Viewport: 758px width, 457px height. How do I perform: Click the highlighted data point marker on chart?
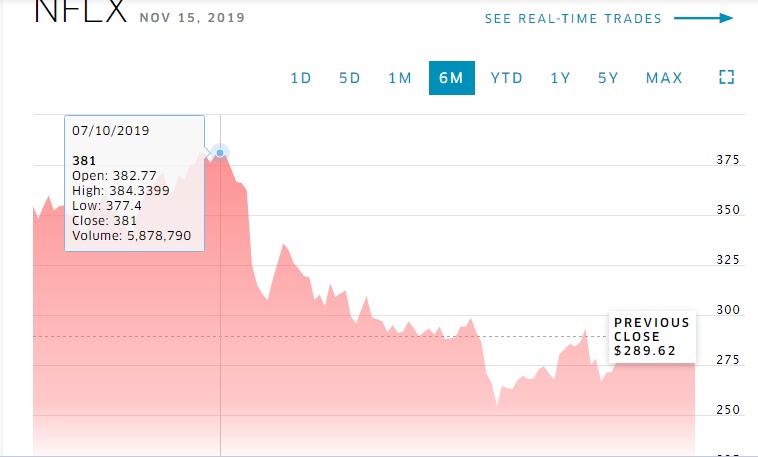220,153
